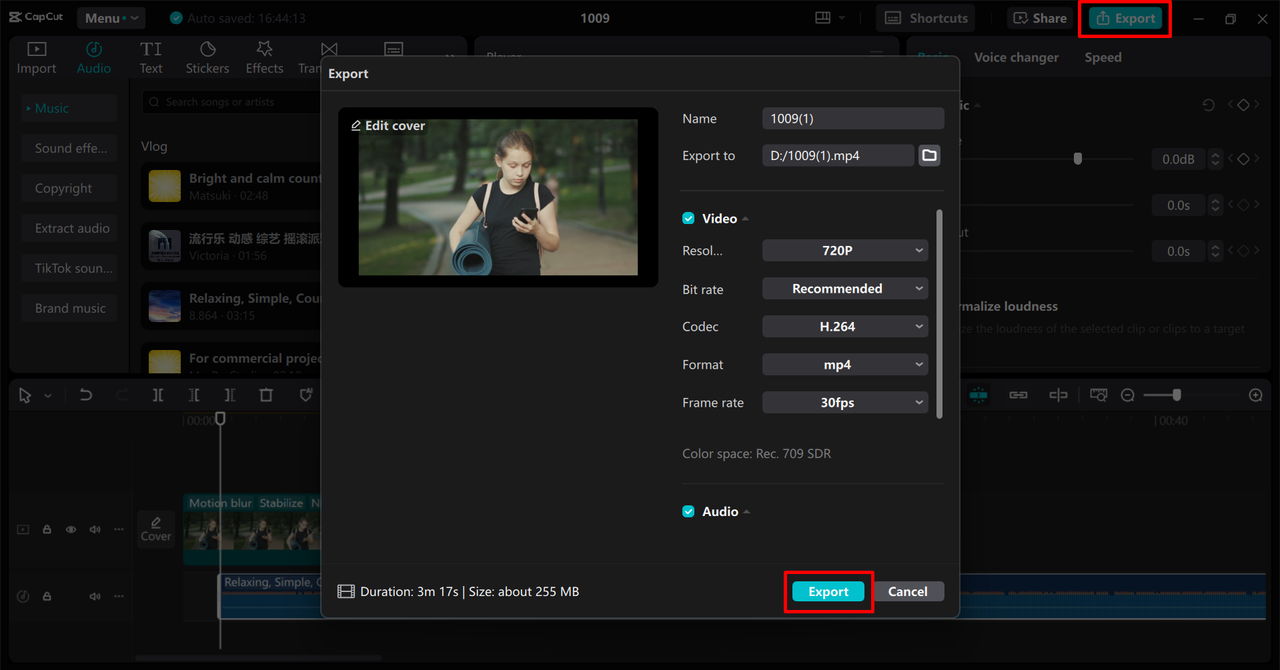Open the Text tool panel
This screenshot has width=1280, height=670.
tap(151, 58)
